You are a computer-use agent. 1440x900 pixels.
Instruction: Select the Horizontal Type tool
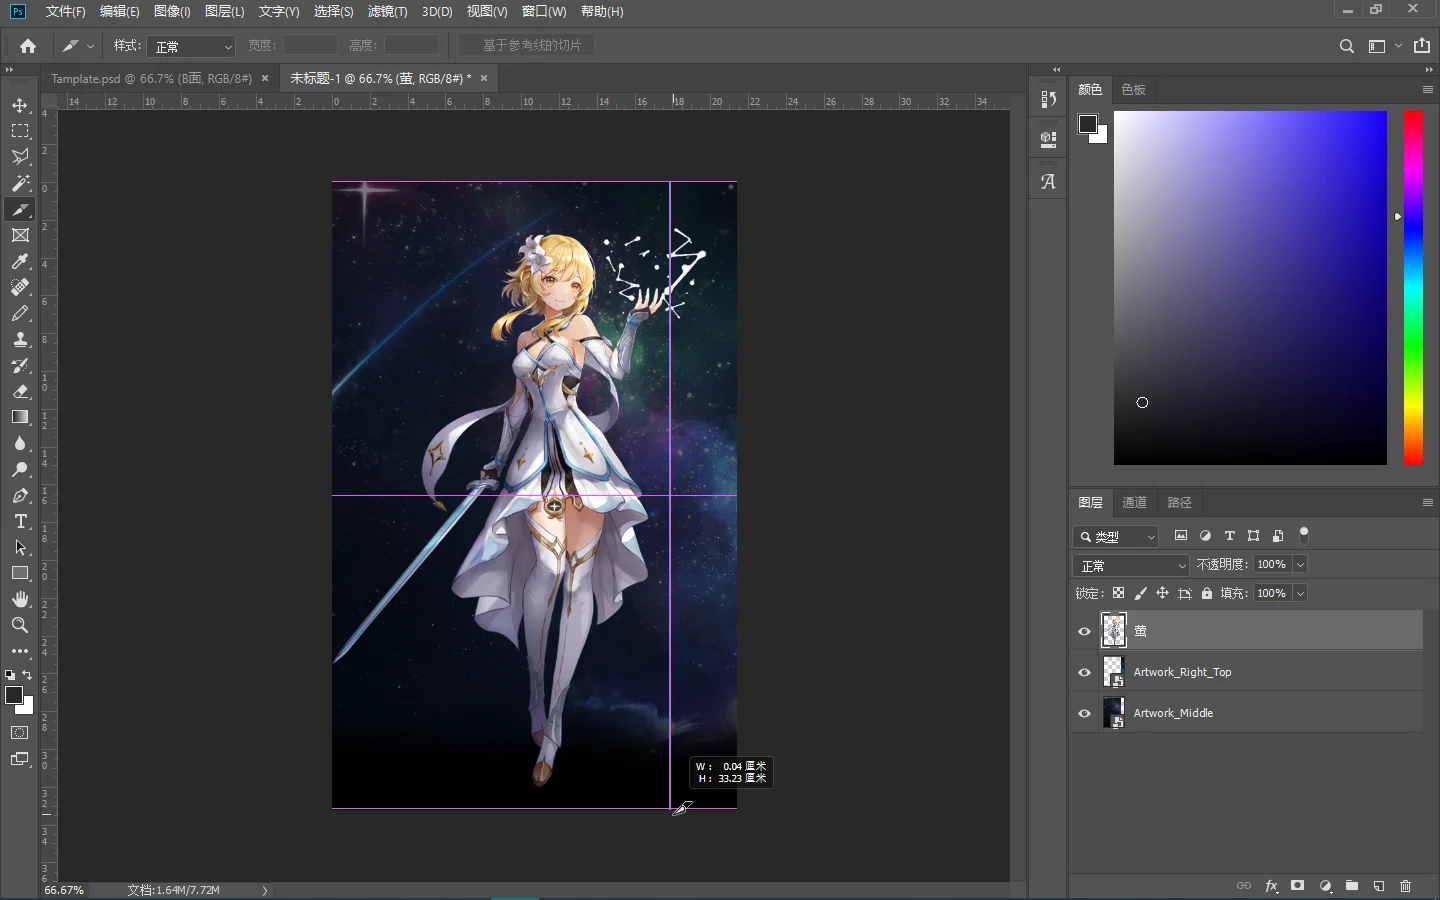(x=20, y=521)
